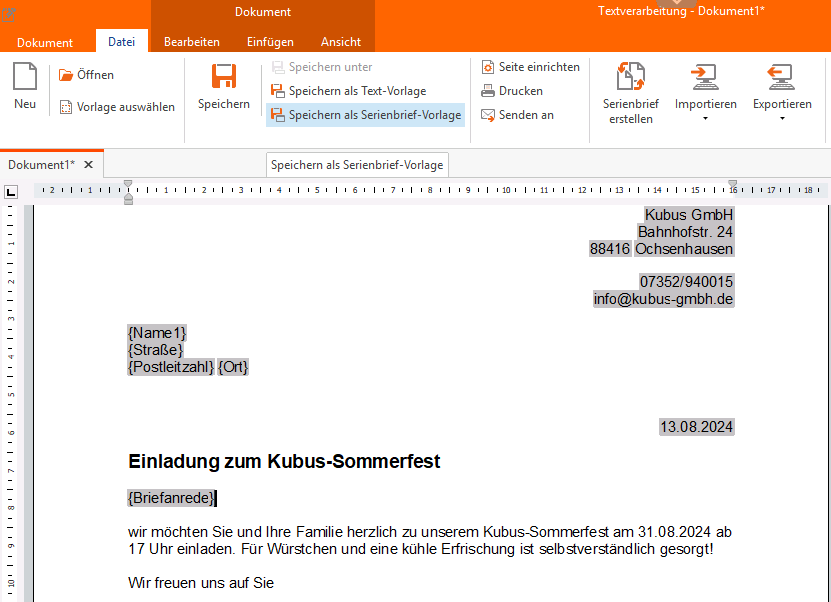Click the Vorlage auswählen icon
The height and width of the screenshot is (602, 831).
(66, 107)
